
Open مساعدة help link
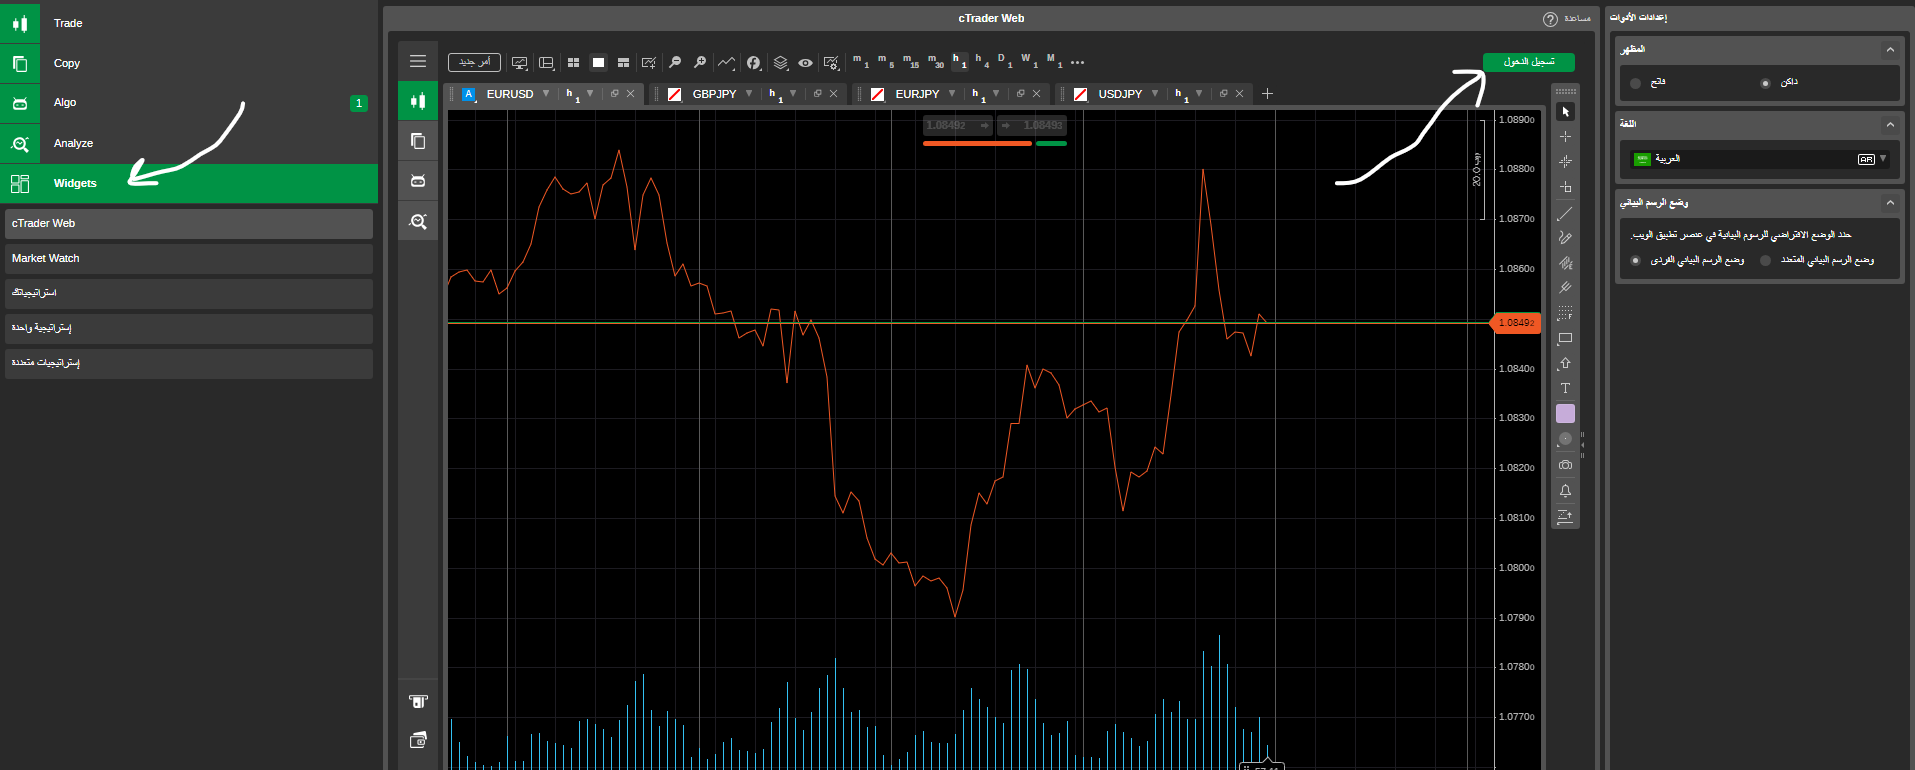tap(1568, 19)
